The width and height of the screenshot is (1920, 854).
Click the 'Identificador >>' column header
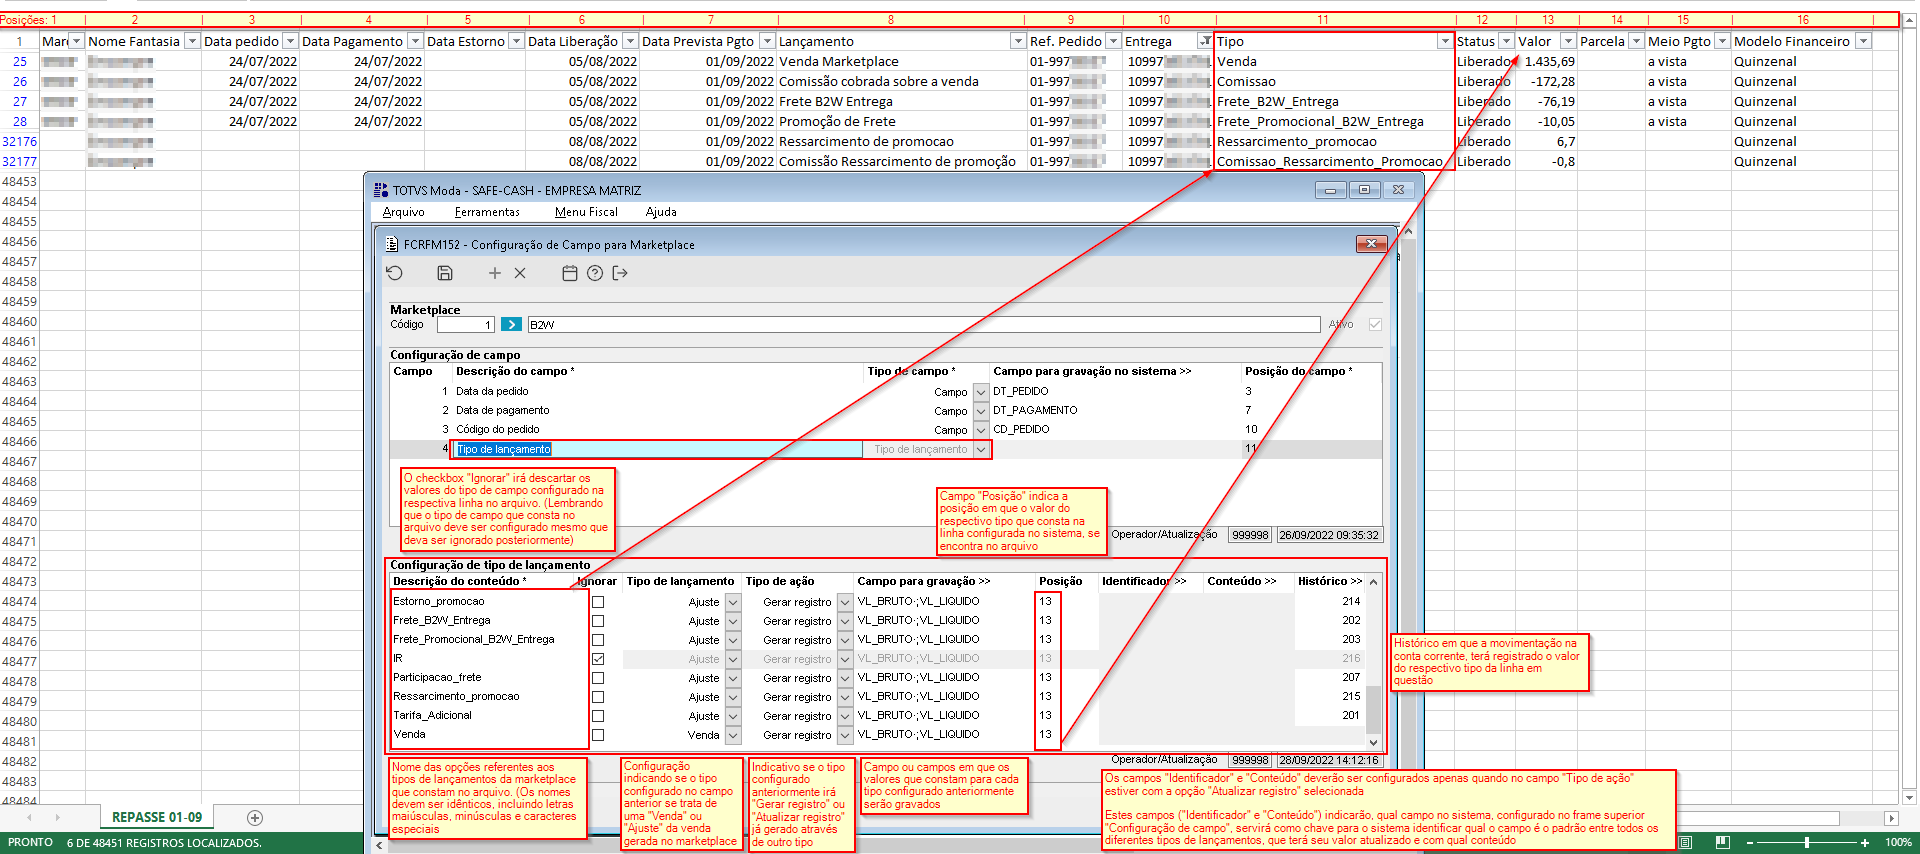tap(1144, 581)
